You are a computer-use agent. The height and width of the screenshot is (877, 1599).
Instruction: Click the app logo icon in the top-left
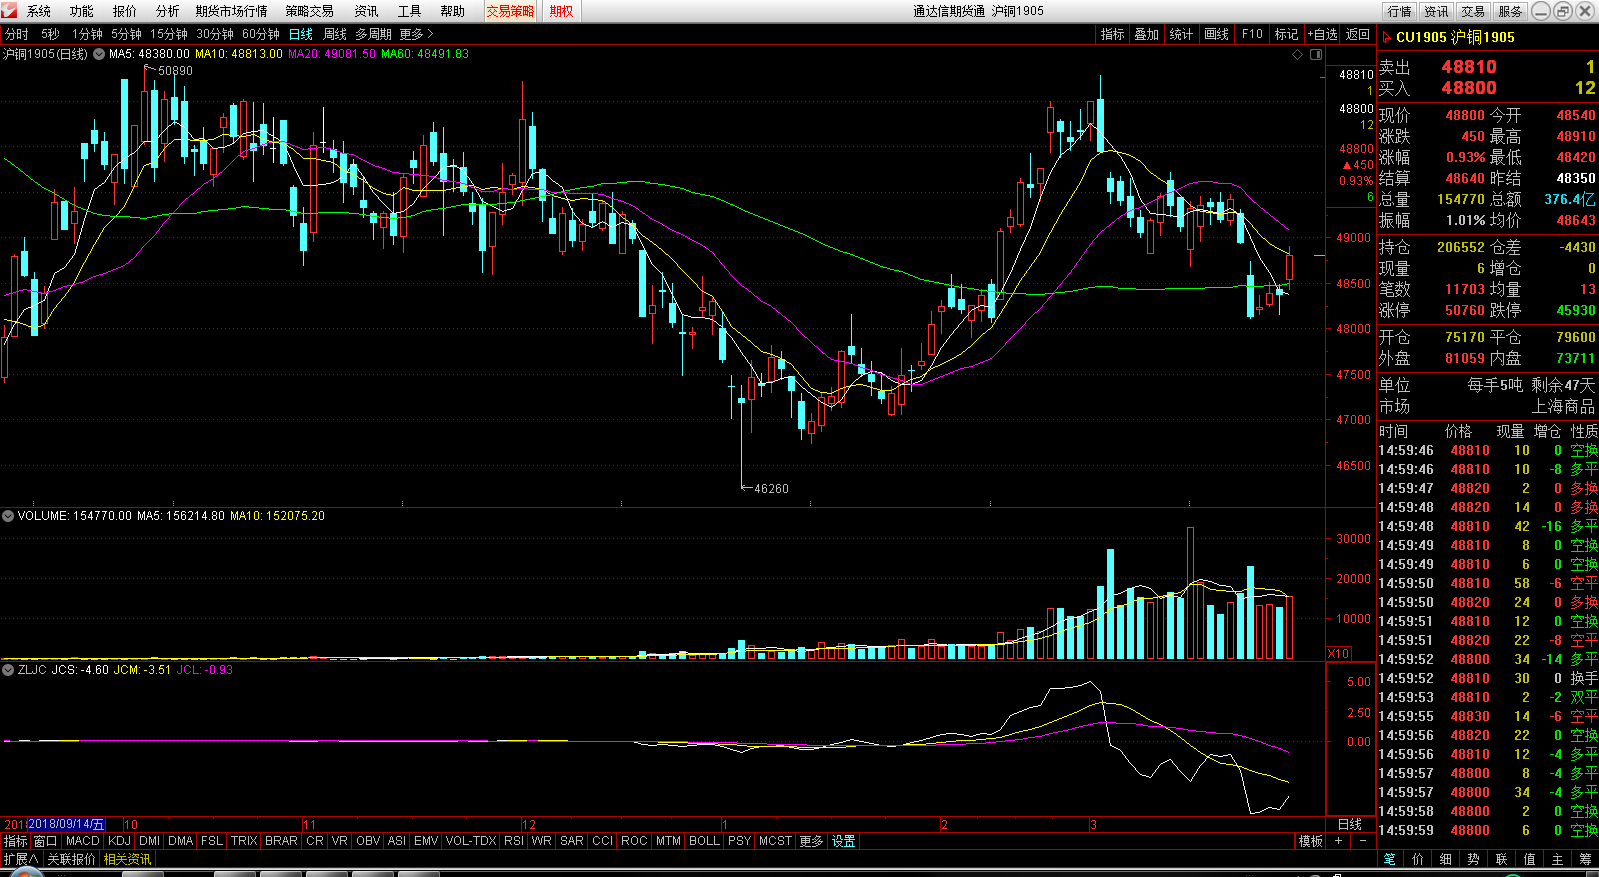click(10, 11)
